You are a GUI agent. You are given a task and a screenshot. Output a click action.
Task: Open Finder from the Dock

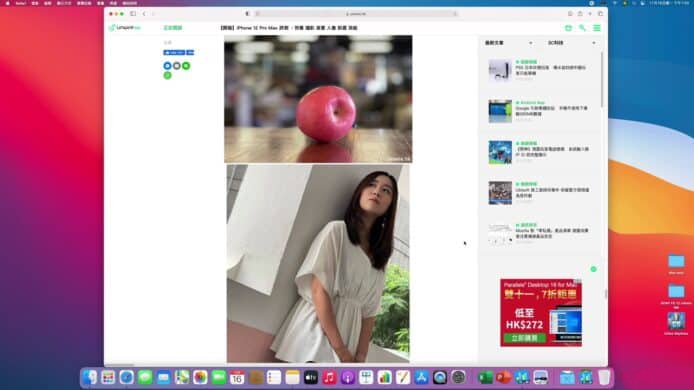click(90, 378)
